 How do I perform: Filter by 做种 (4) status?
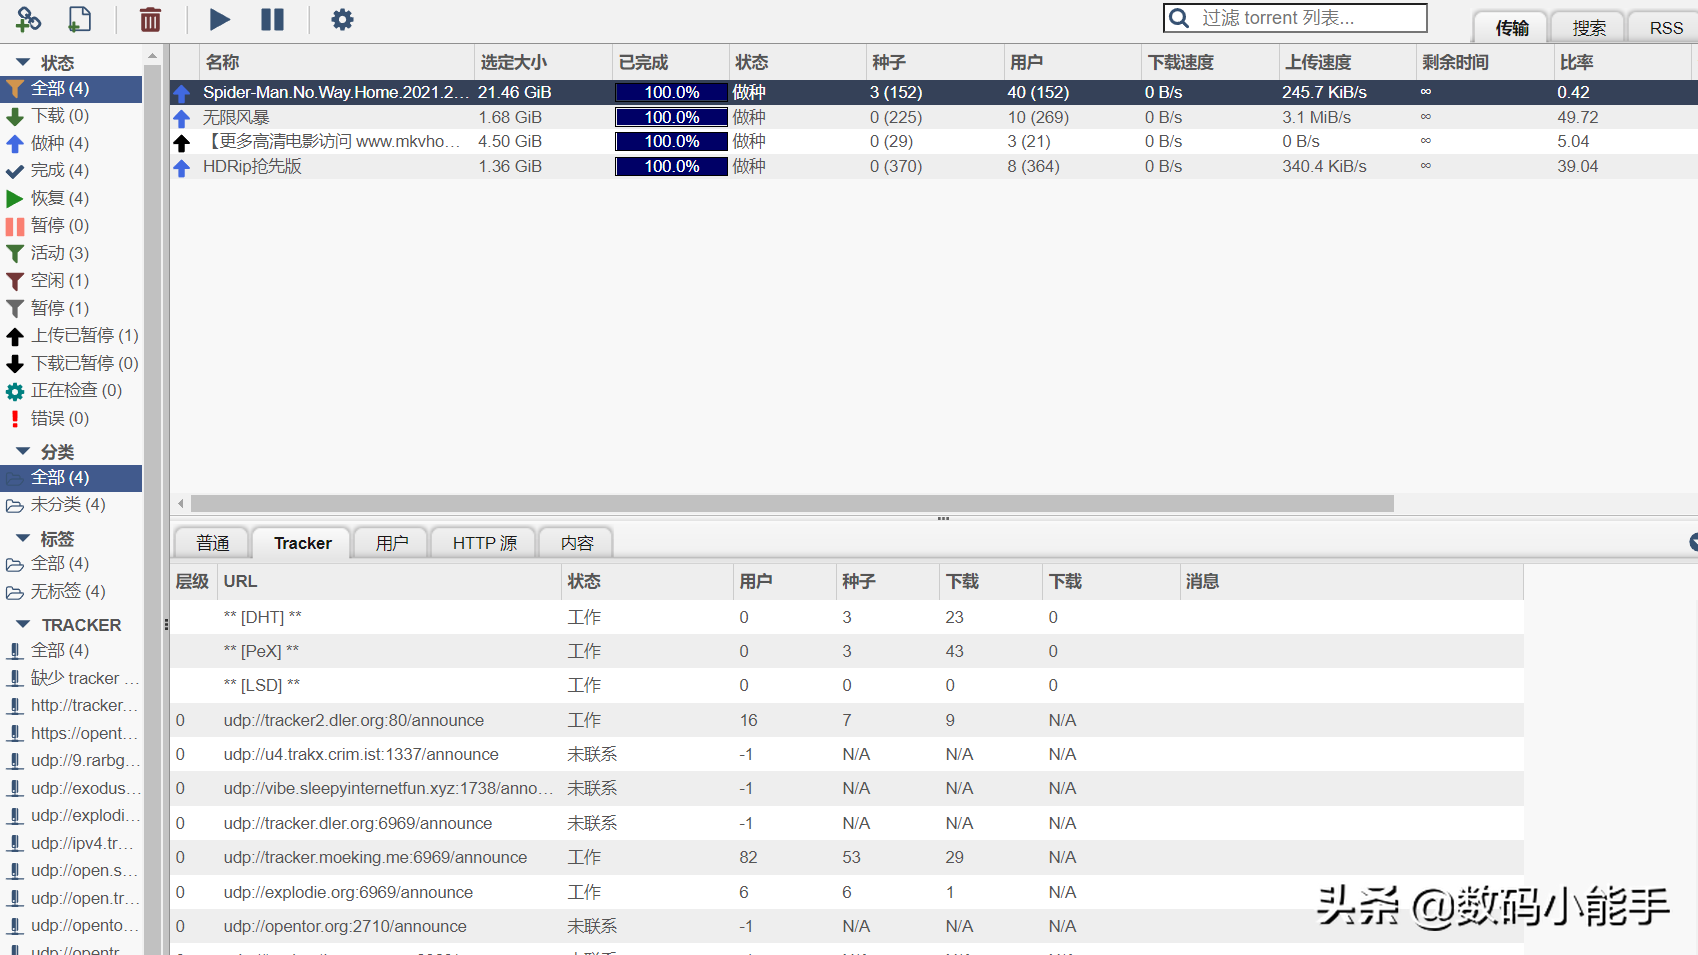(x=71, y=144)
